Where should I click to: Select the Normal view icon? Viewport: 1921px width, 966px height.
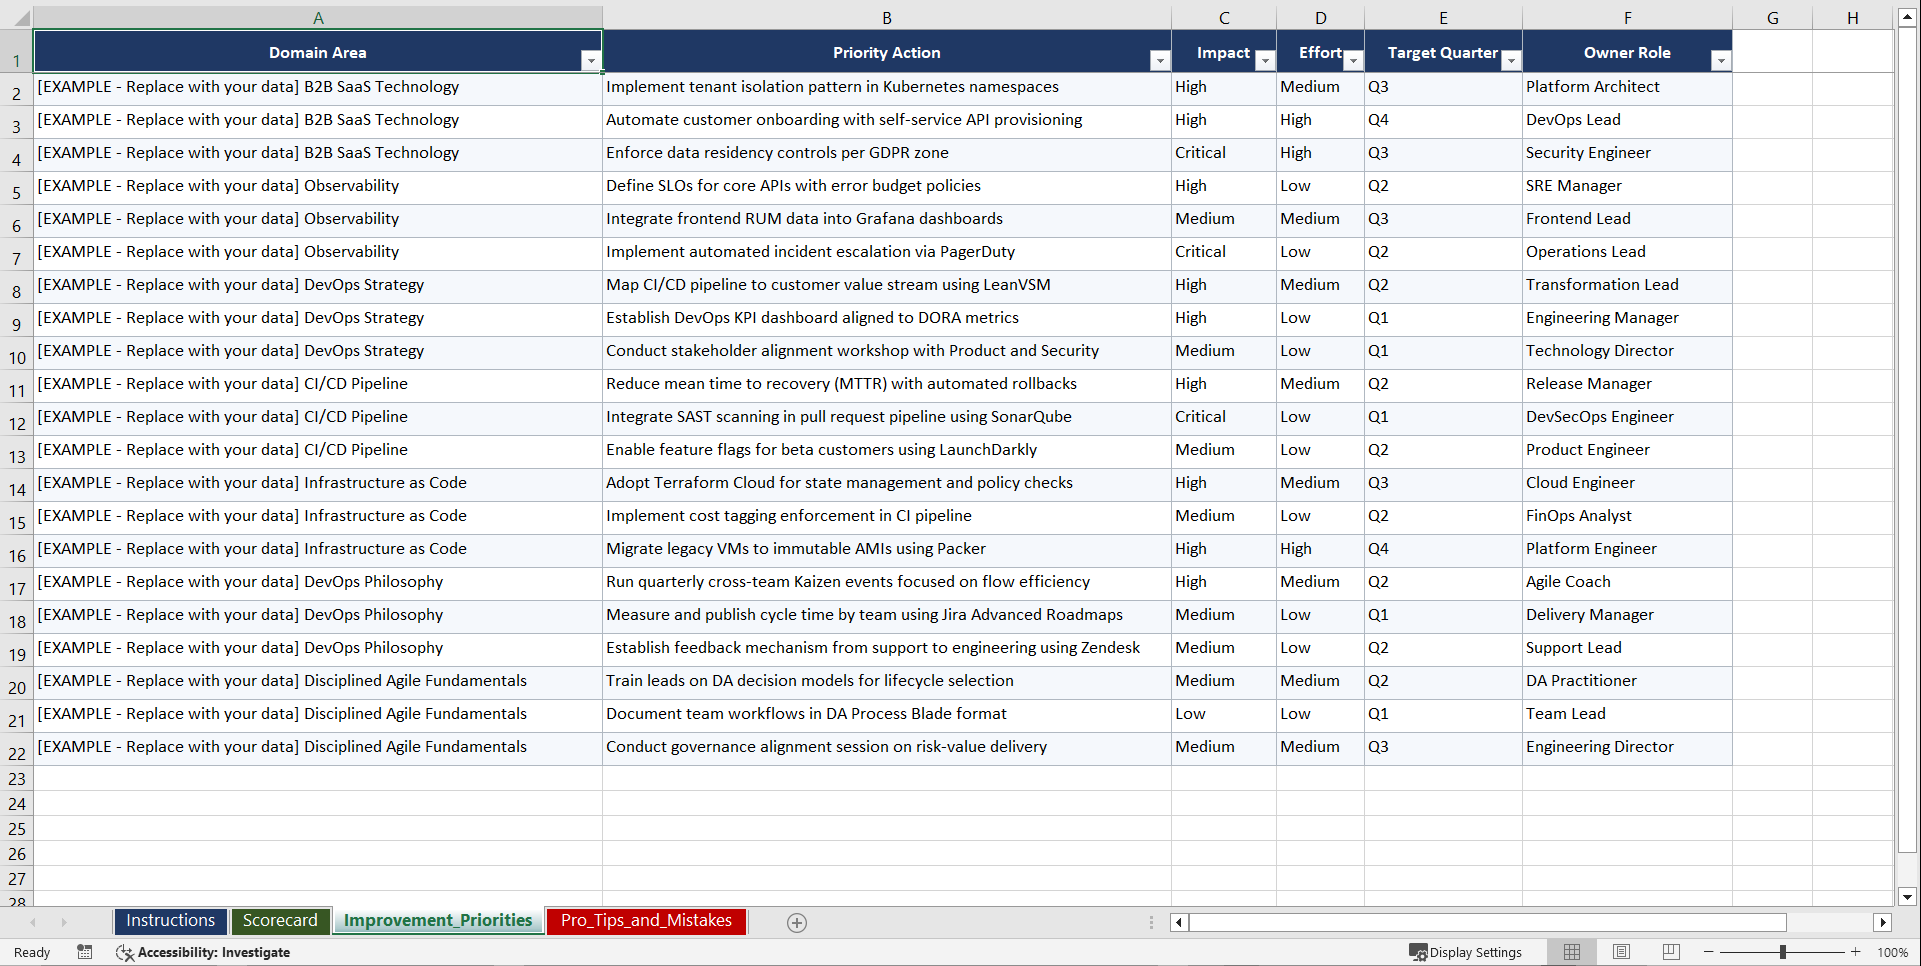[1571, 951]
